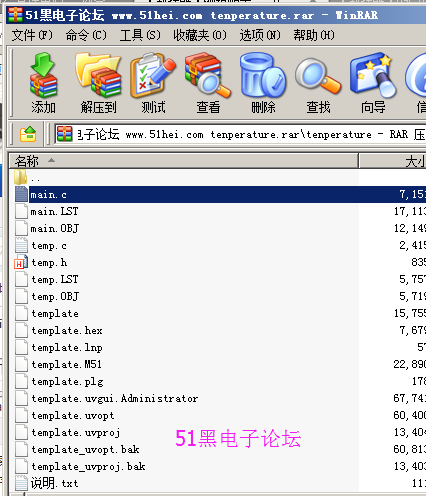Screen dimensions: 426x496
Task: Open the View (查看) toolbar icon
Action: [208, 83]
